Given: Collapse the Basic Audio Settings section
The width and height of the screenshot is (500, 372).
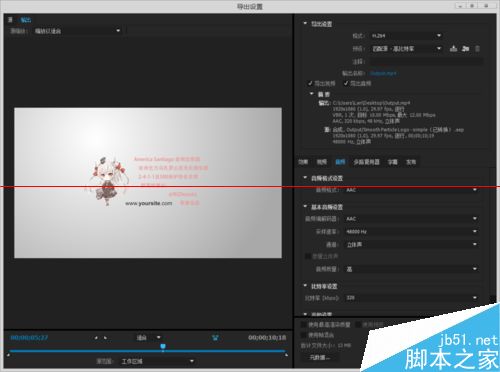Looking at the screenshot, I should tap(305, 207).
